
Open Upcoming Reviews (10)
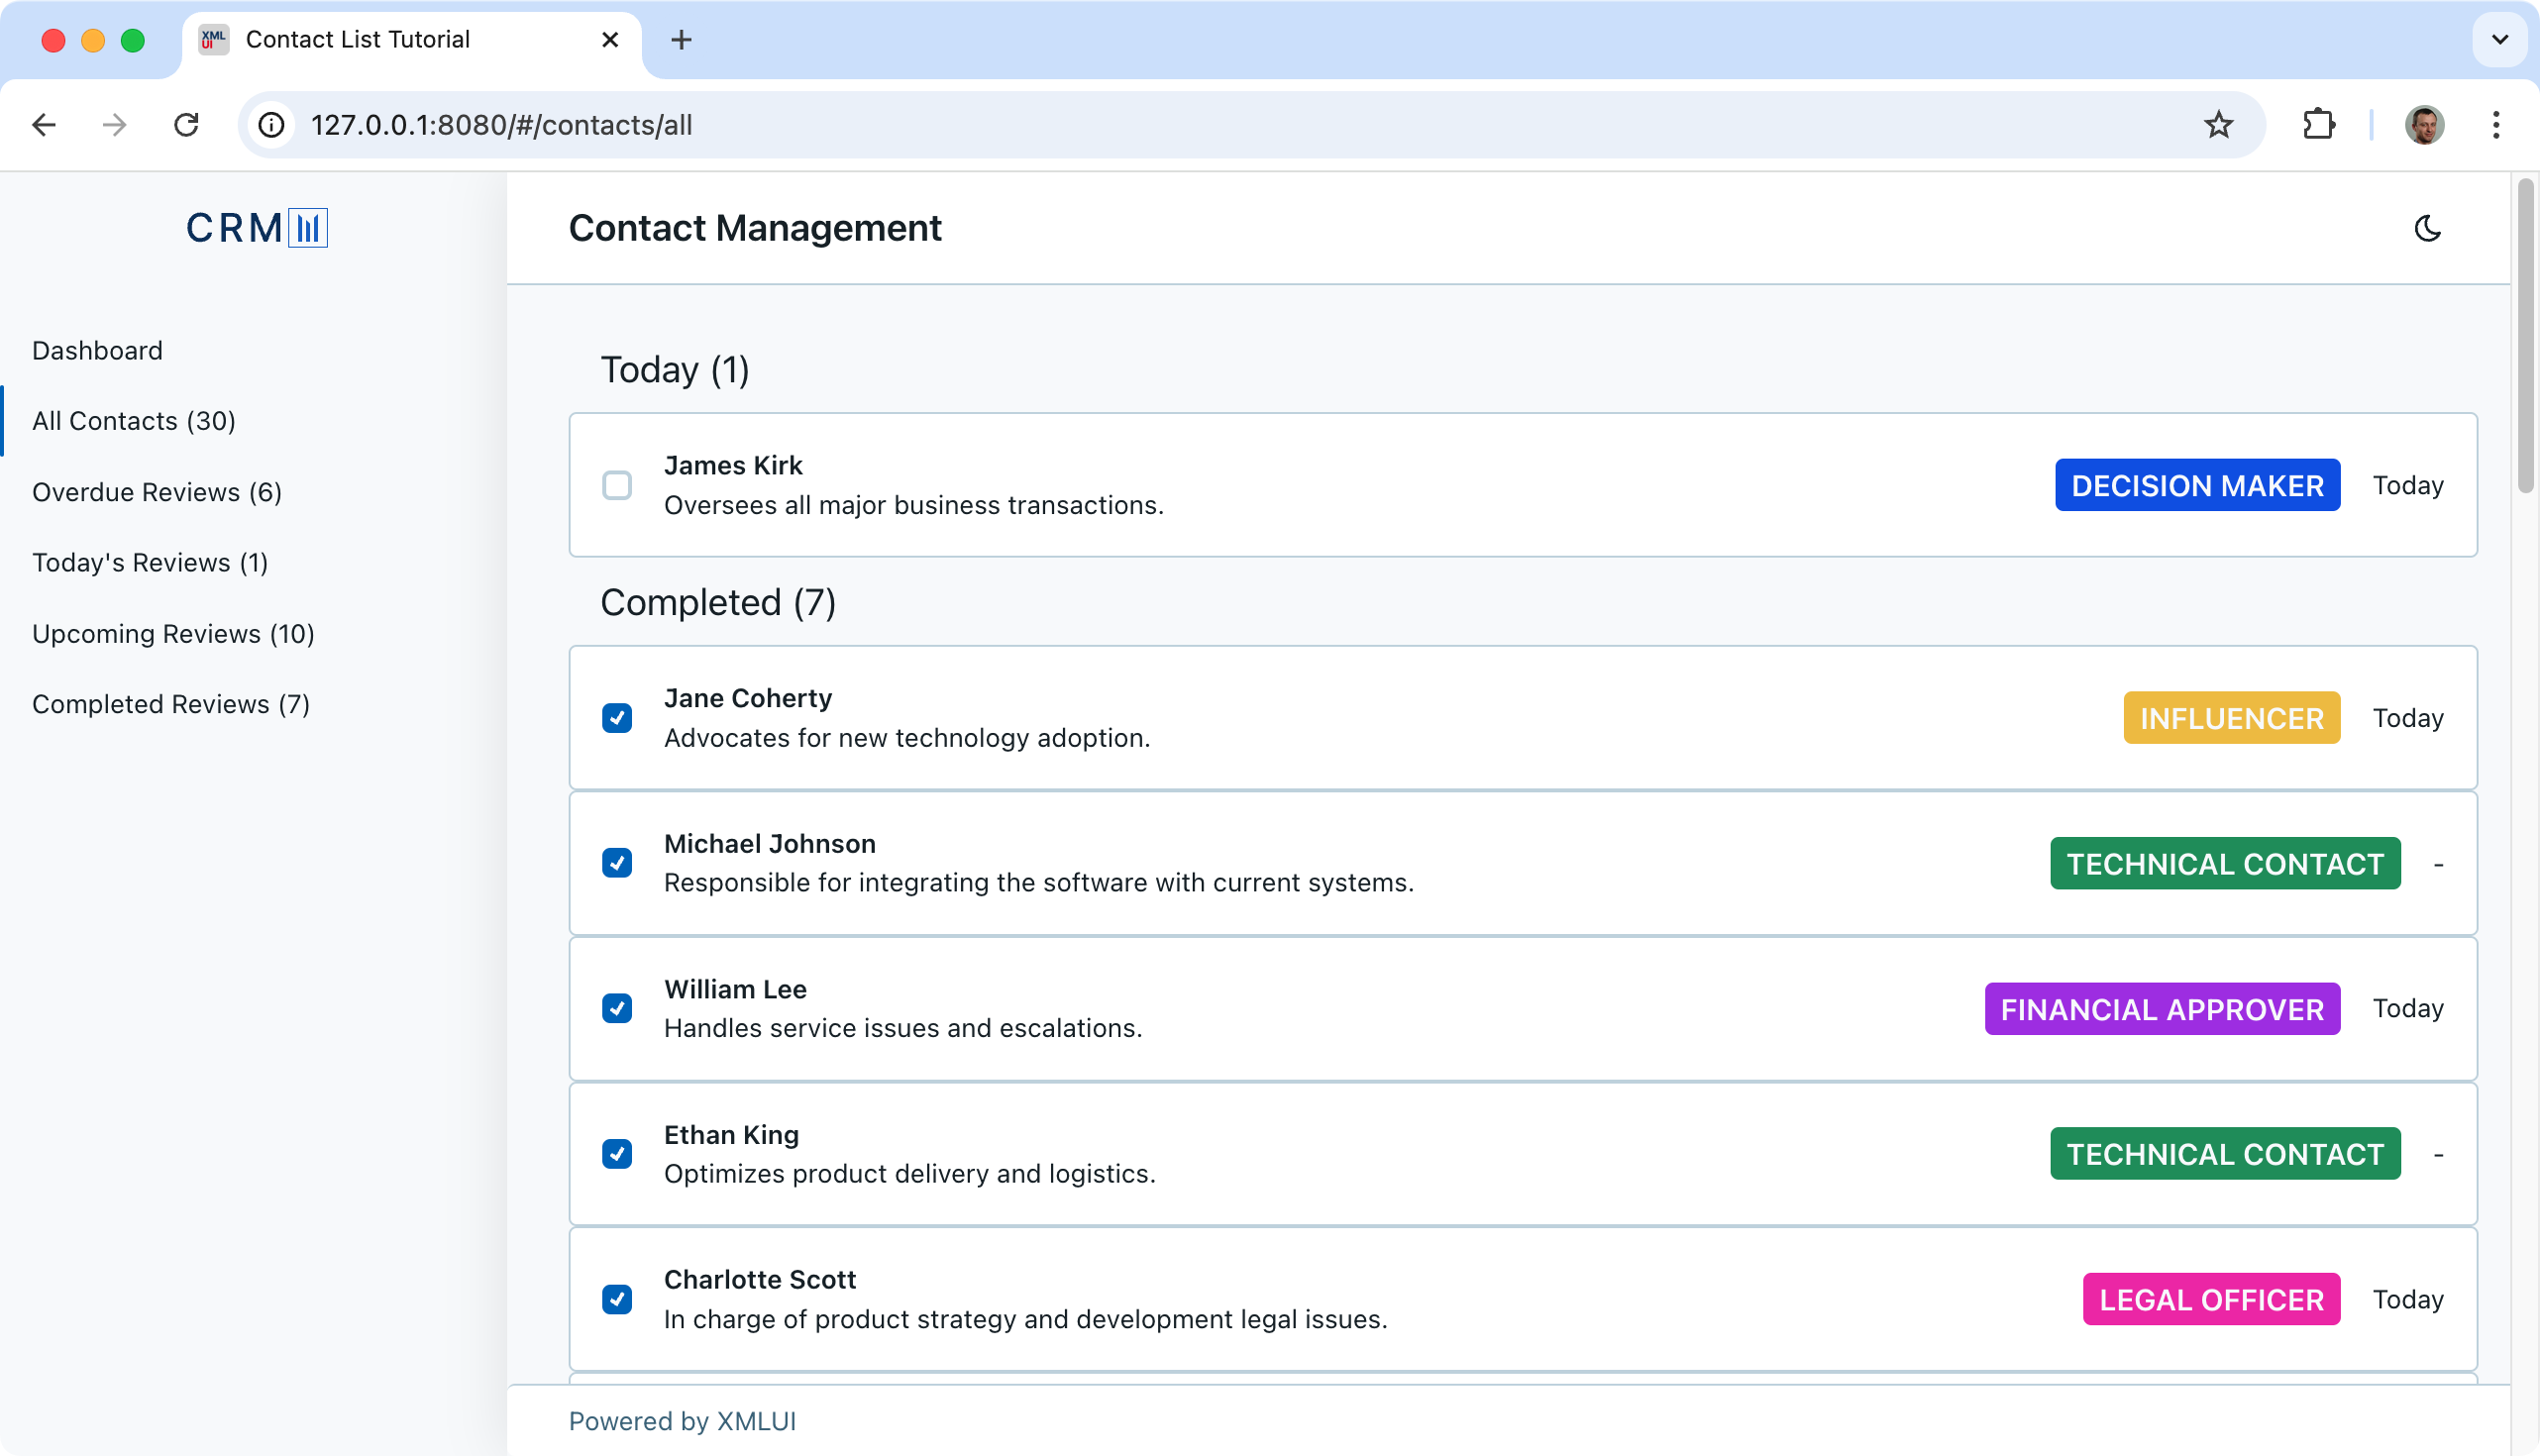[173, 634]
